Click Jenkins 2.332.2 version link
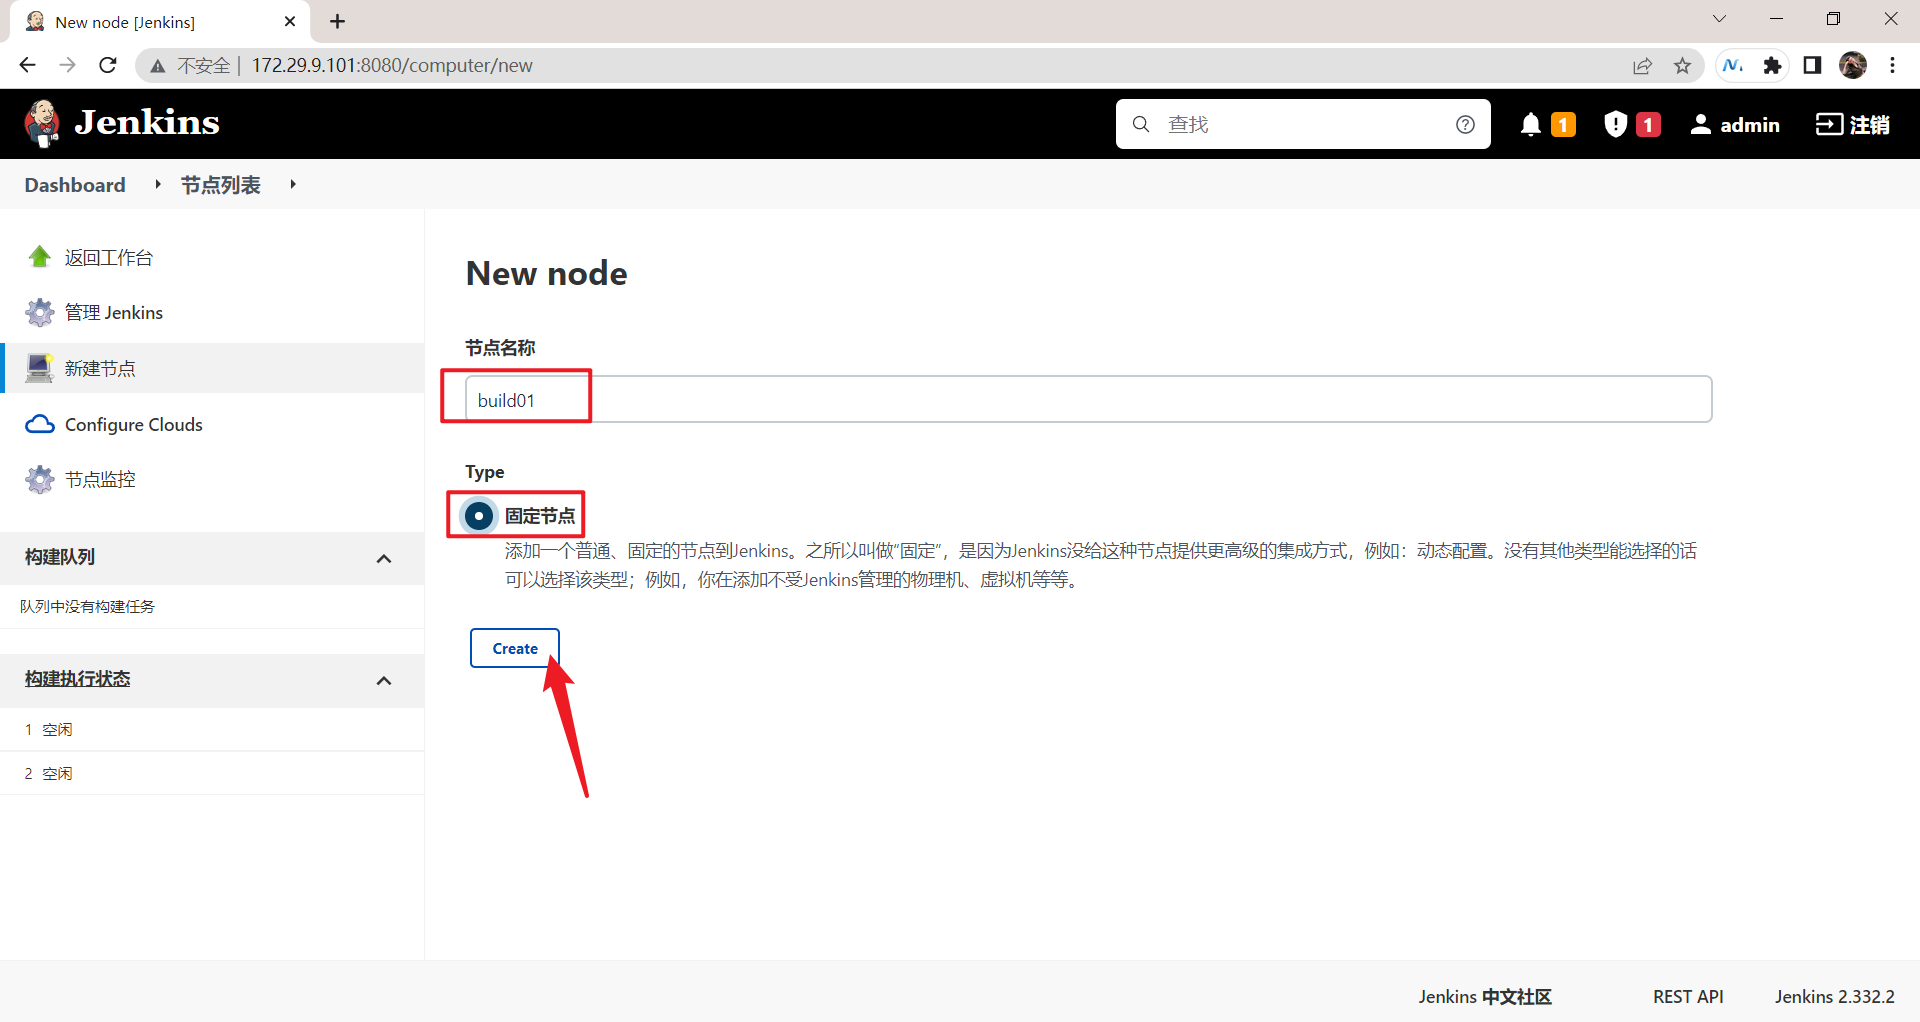 1835,997
